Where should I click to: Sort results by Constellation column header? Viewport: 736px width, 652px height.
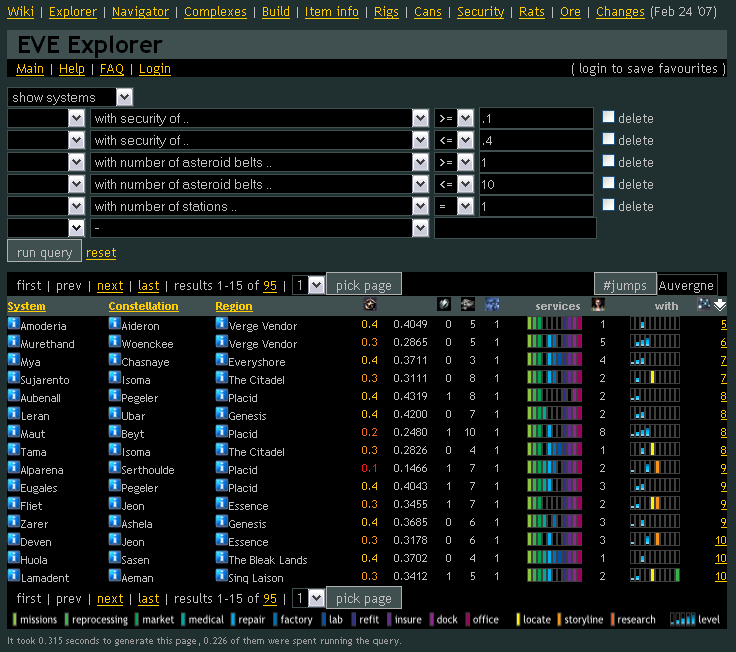pyautogui.click(x=144, y=306)
